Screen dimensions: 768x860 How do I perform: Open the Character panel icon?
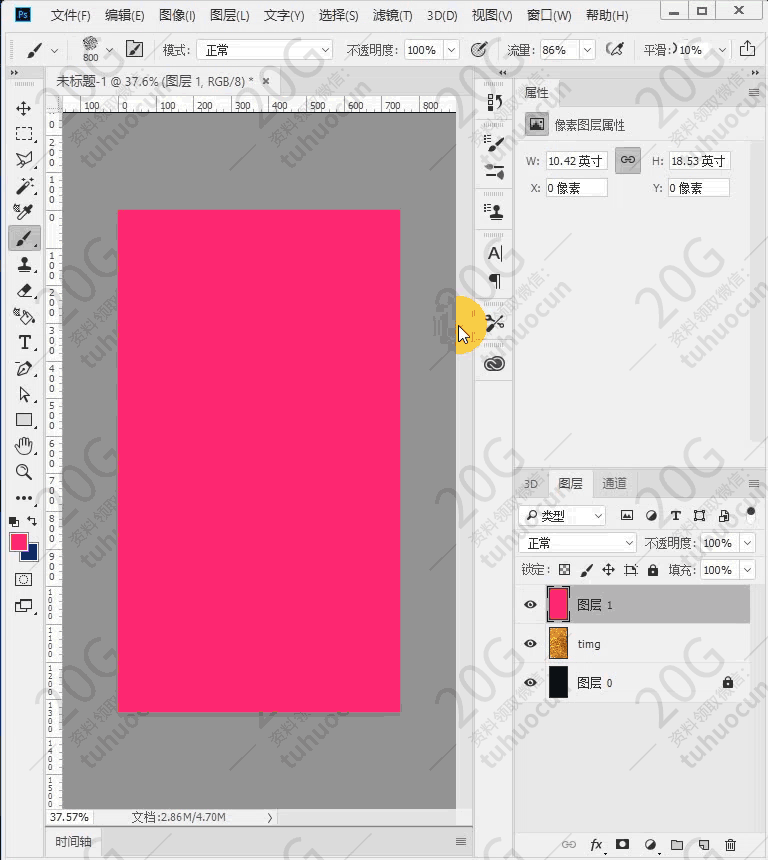pos(494,253)
